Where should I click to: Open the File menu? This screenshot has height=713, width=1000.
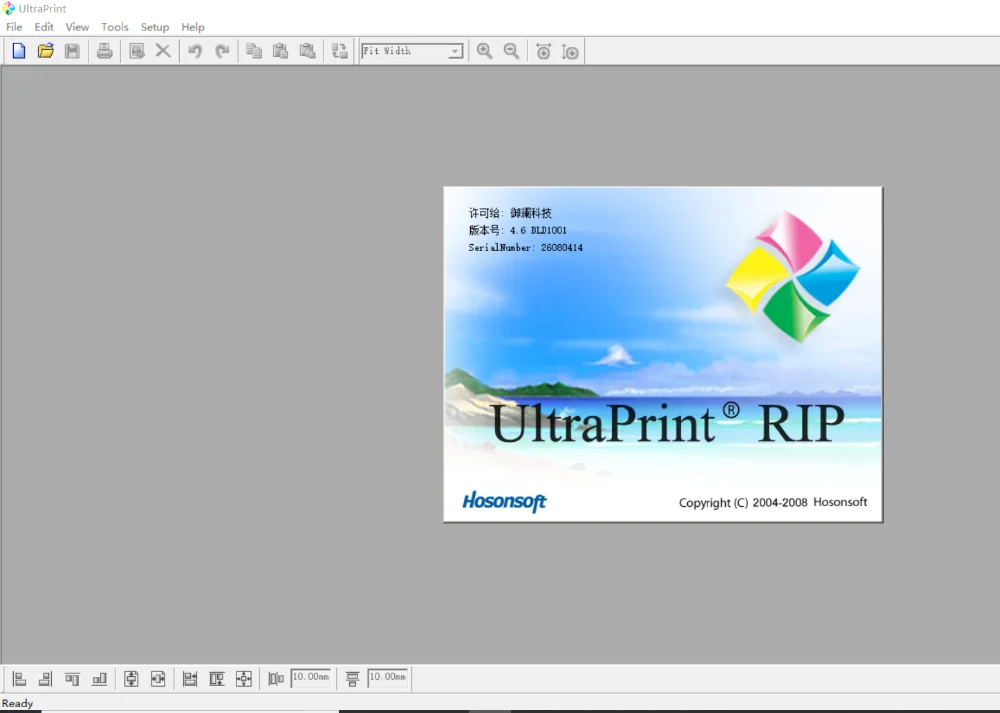(14, 27)
